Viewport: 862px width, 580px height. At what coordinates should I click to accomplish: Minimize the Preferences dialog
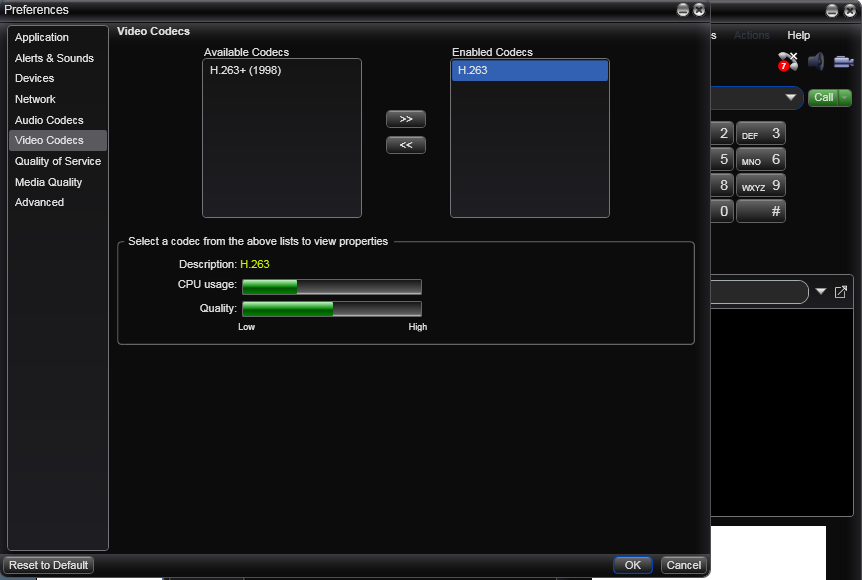[682, 10]
